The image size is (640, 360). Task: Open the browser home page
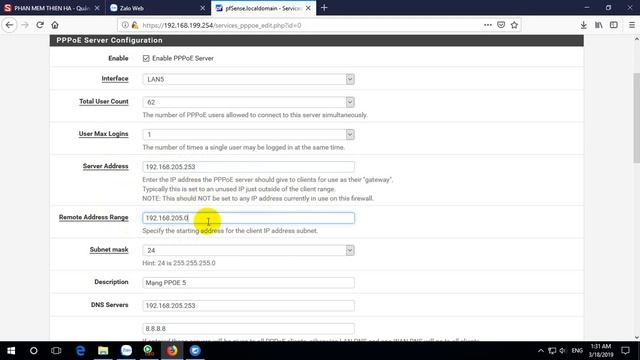55,25
